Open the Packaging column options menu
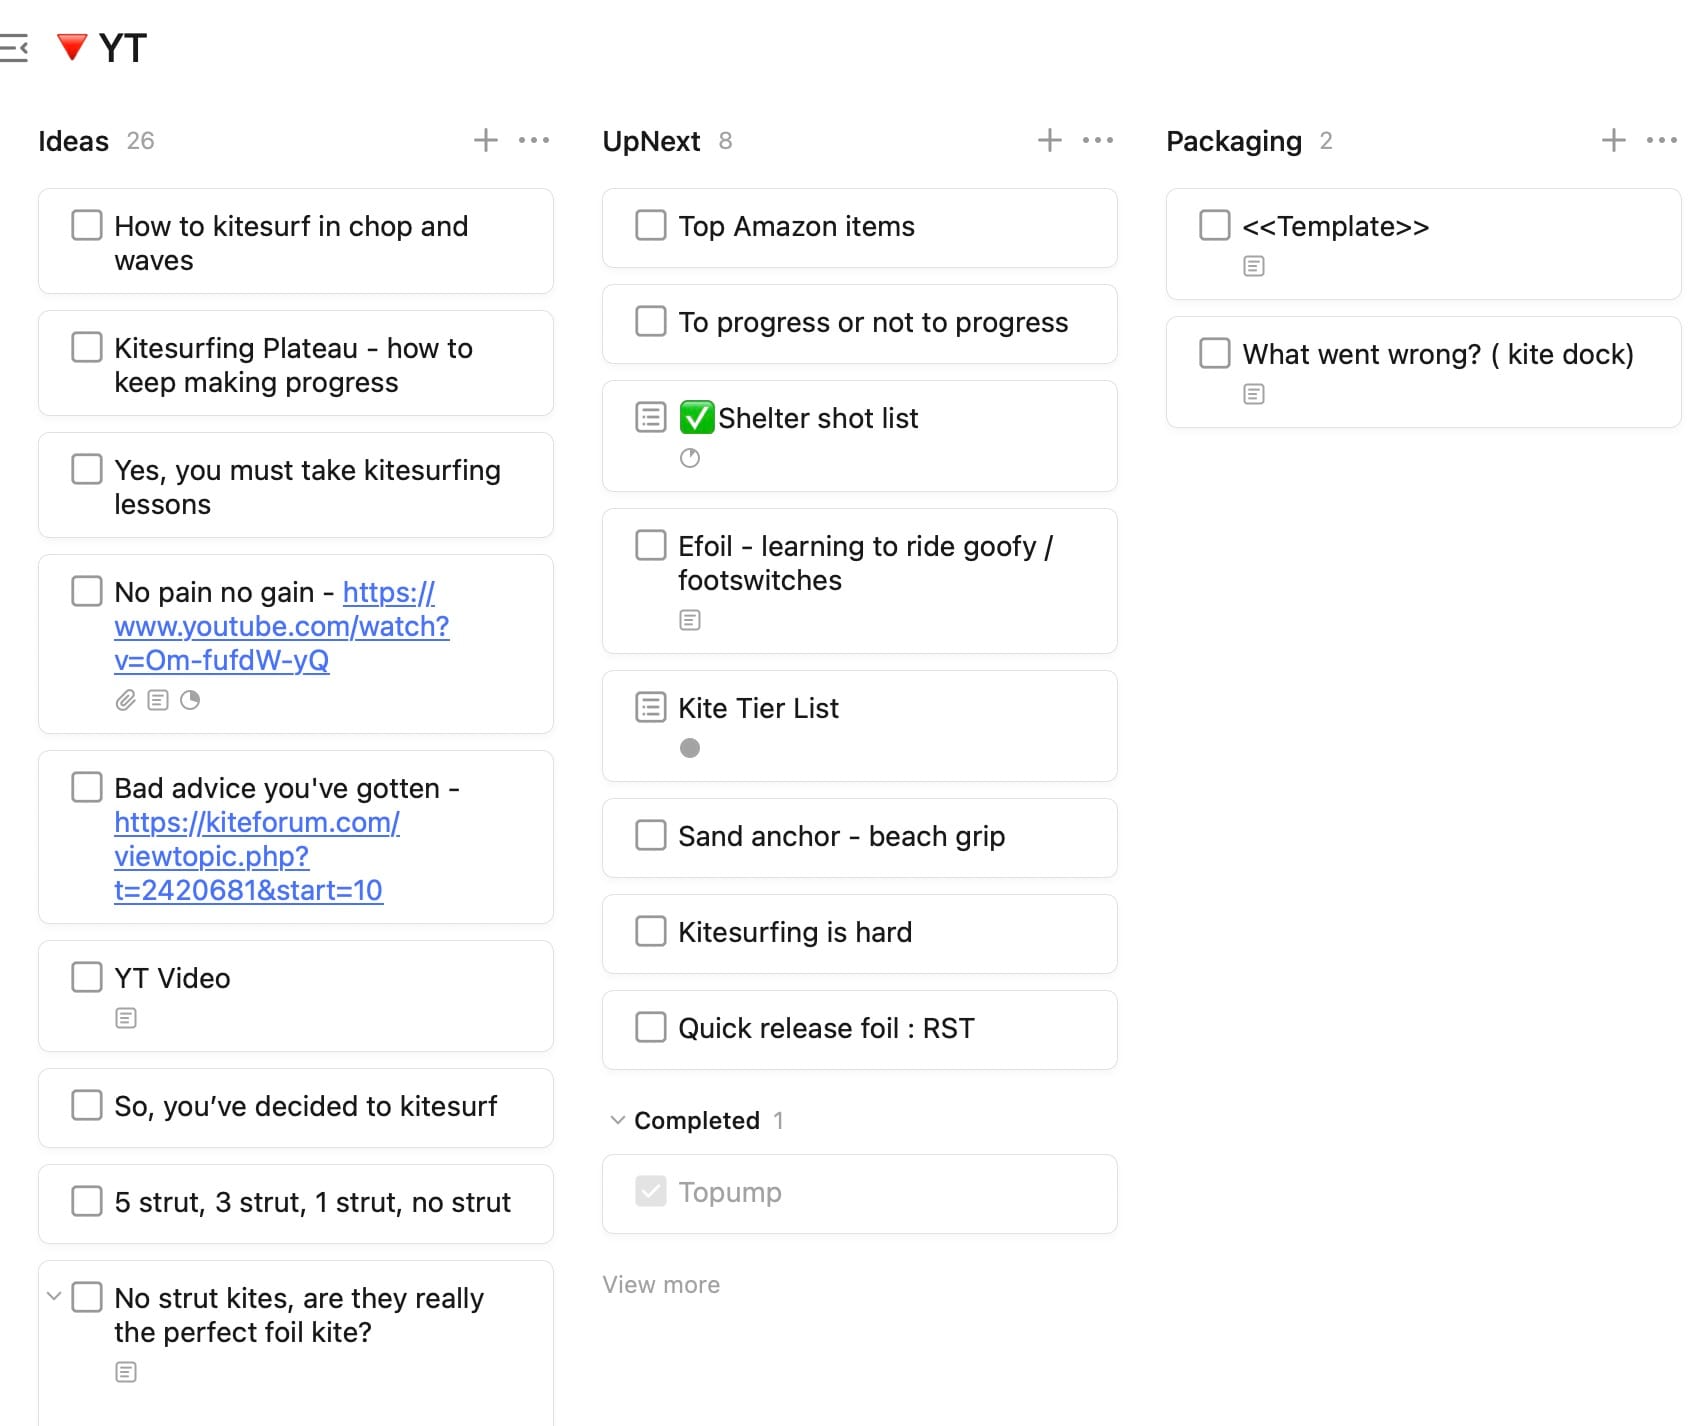 1662,140
